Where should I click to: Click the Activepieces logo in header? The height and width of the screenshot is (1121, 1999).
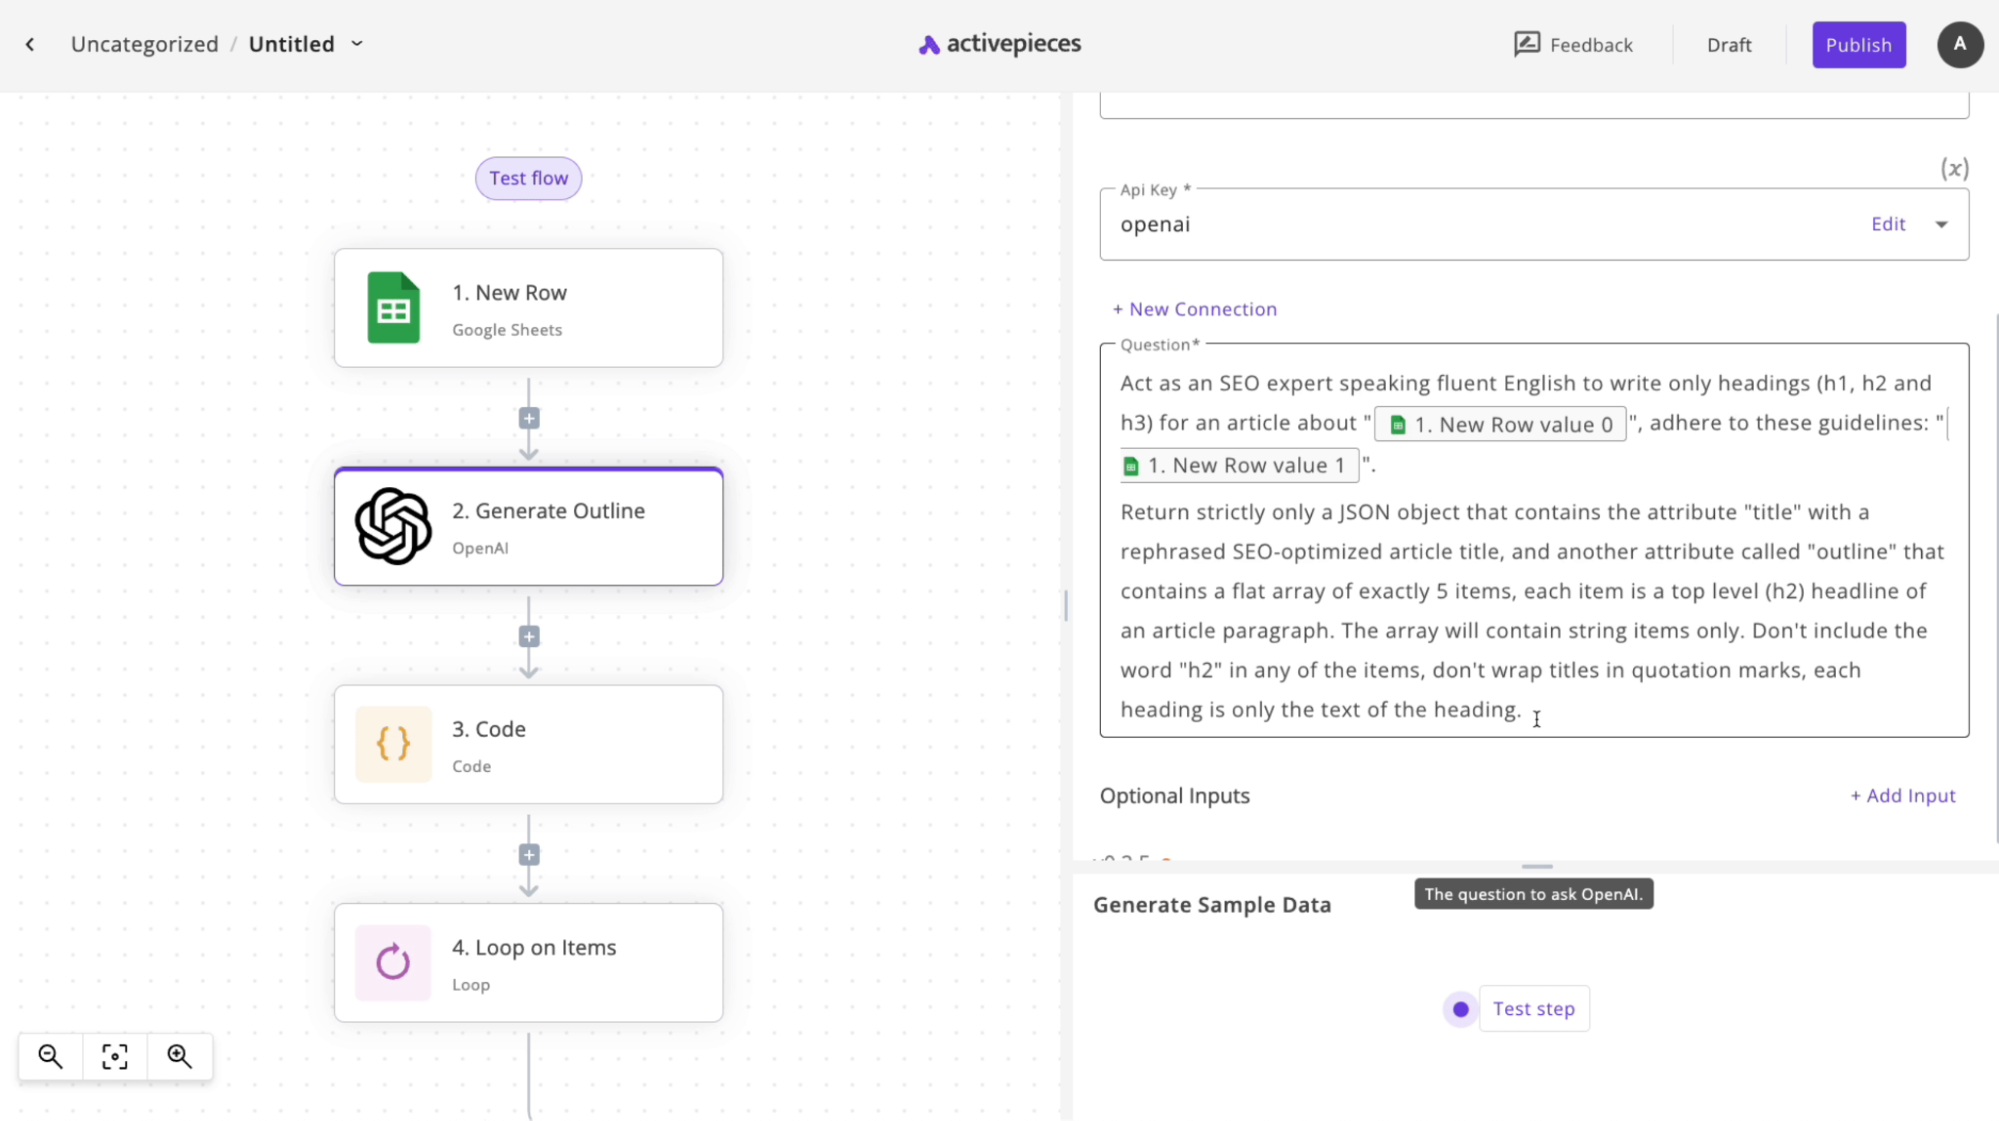1001,43
